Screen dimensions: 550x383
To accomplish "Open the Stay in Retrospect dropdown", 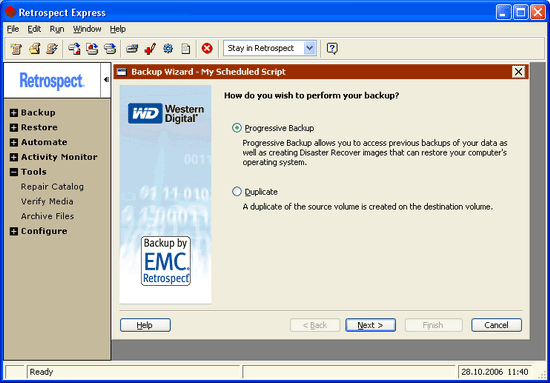I will click(x=310, y=48).
